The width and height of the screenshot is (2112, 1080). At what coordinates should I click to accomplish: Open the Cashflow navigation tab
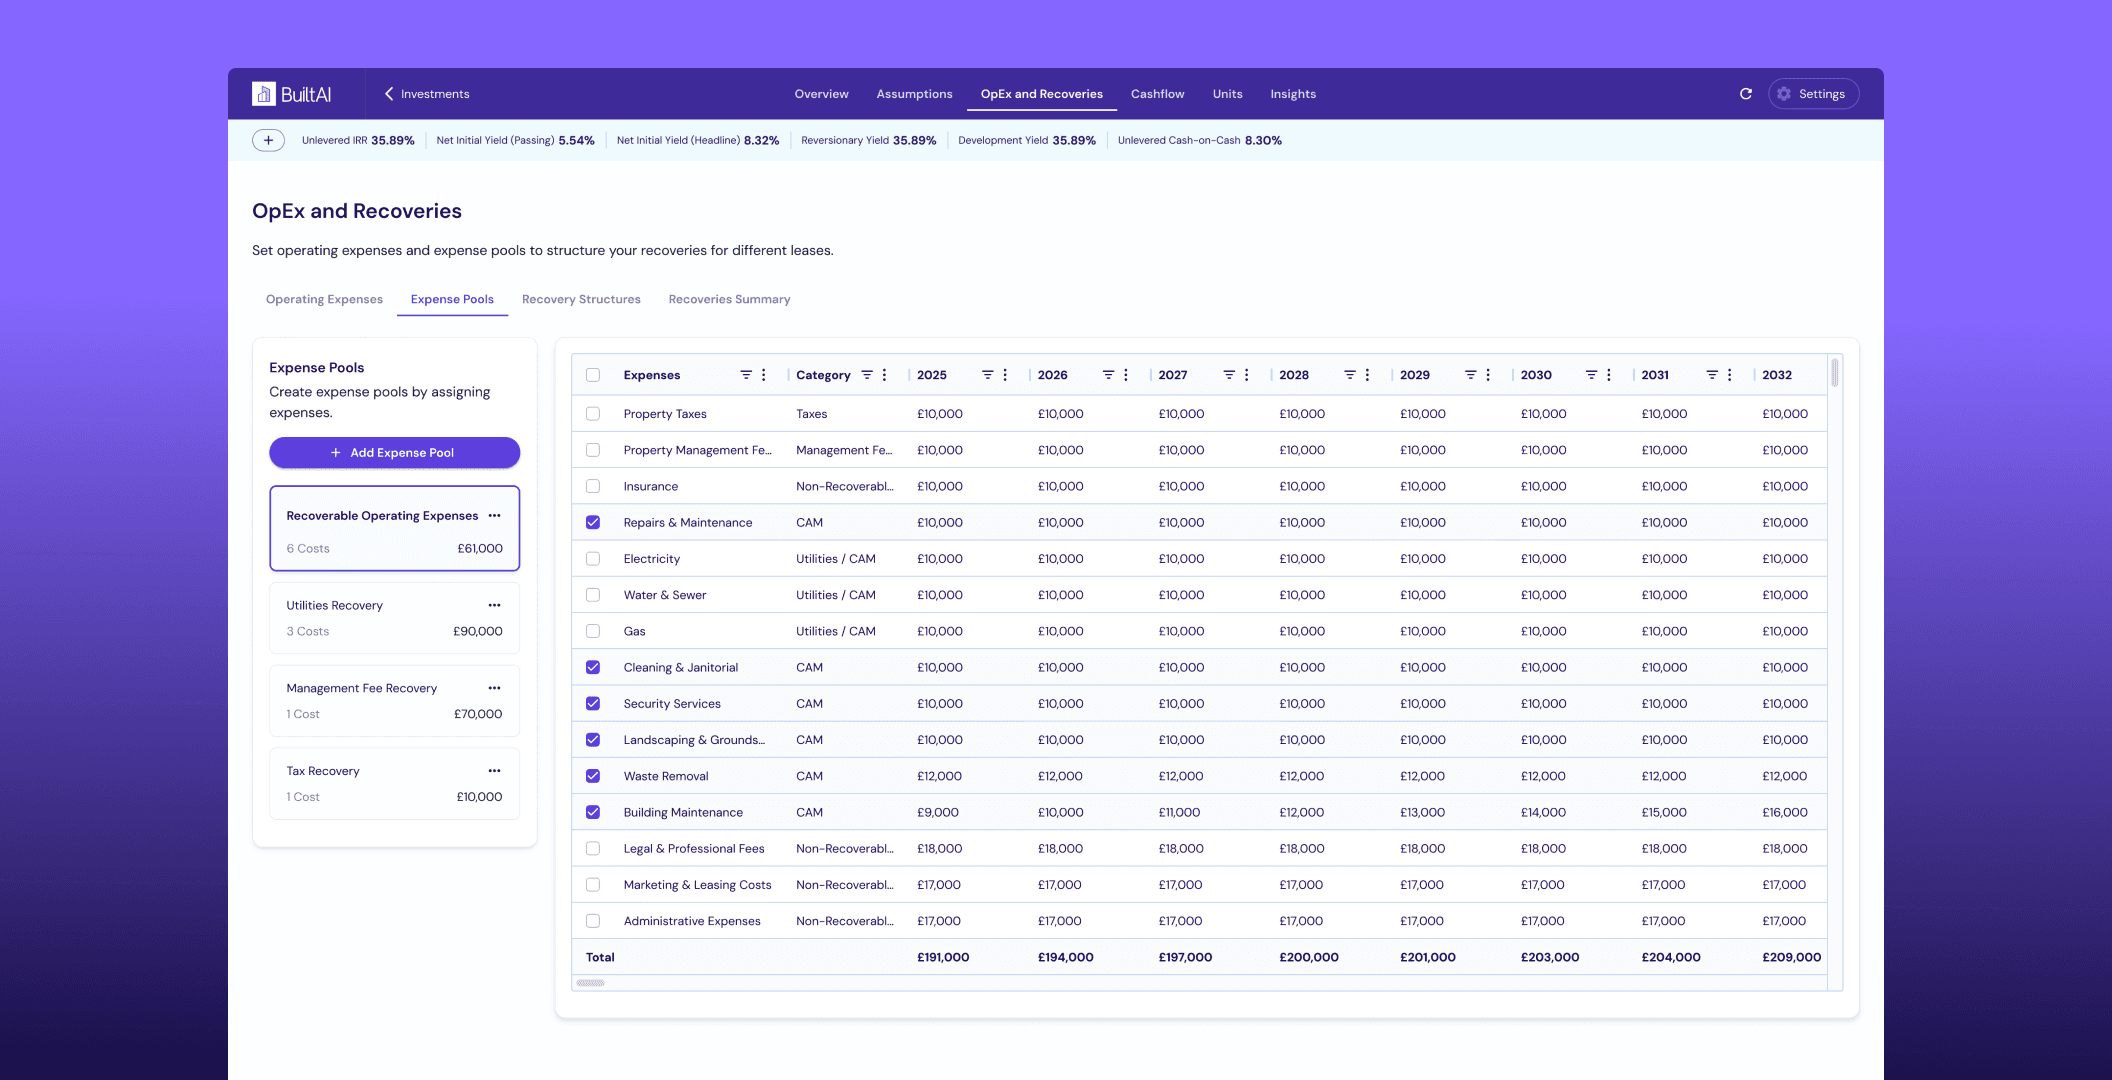[1157, 94]
